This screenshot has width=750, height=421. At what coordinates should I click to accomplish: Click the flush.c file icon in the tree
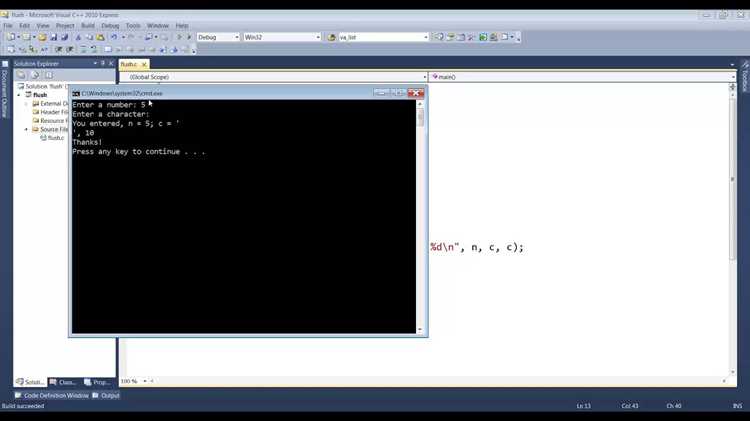click(43, 138)
